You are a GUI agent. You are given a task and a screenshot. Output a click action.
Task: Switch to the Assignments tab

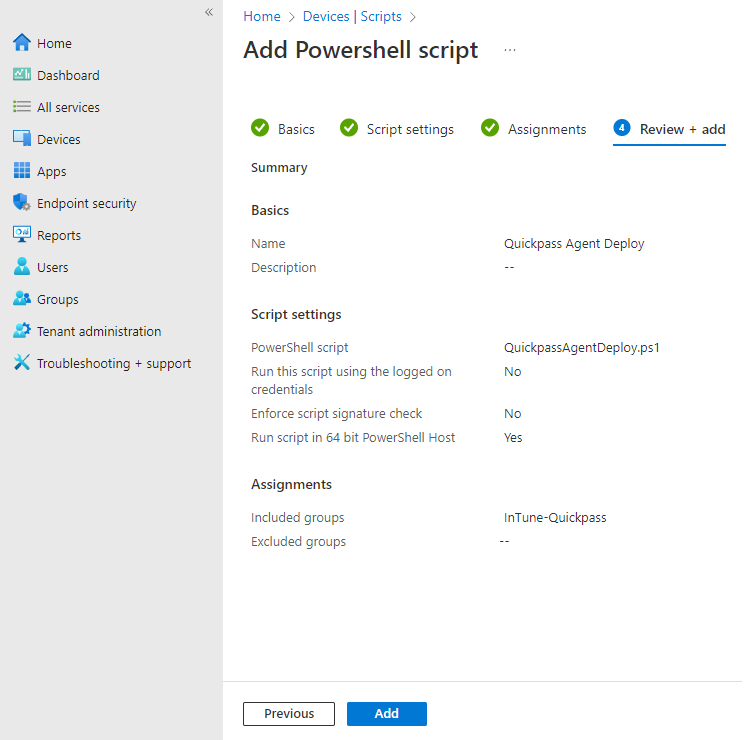(533, 129)
